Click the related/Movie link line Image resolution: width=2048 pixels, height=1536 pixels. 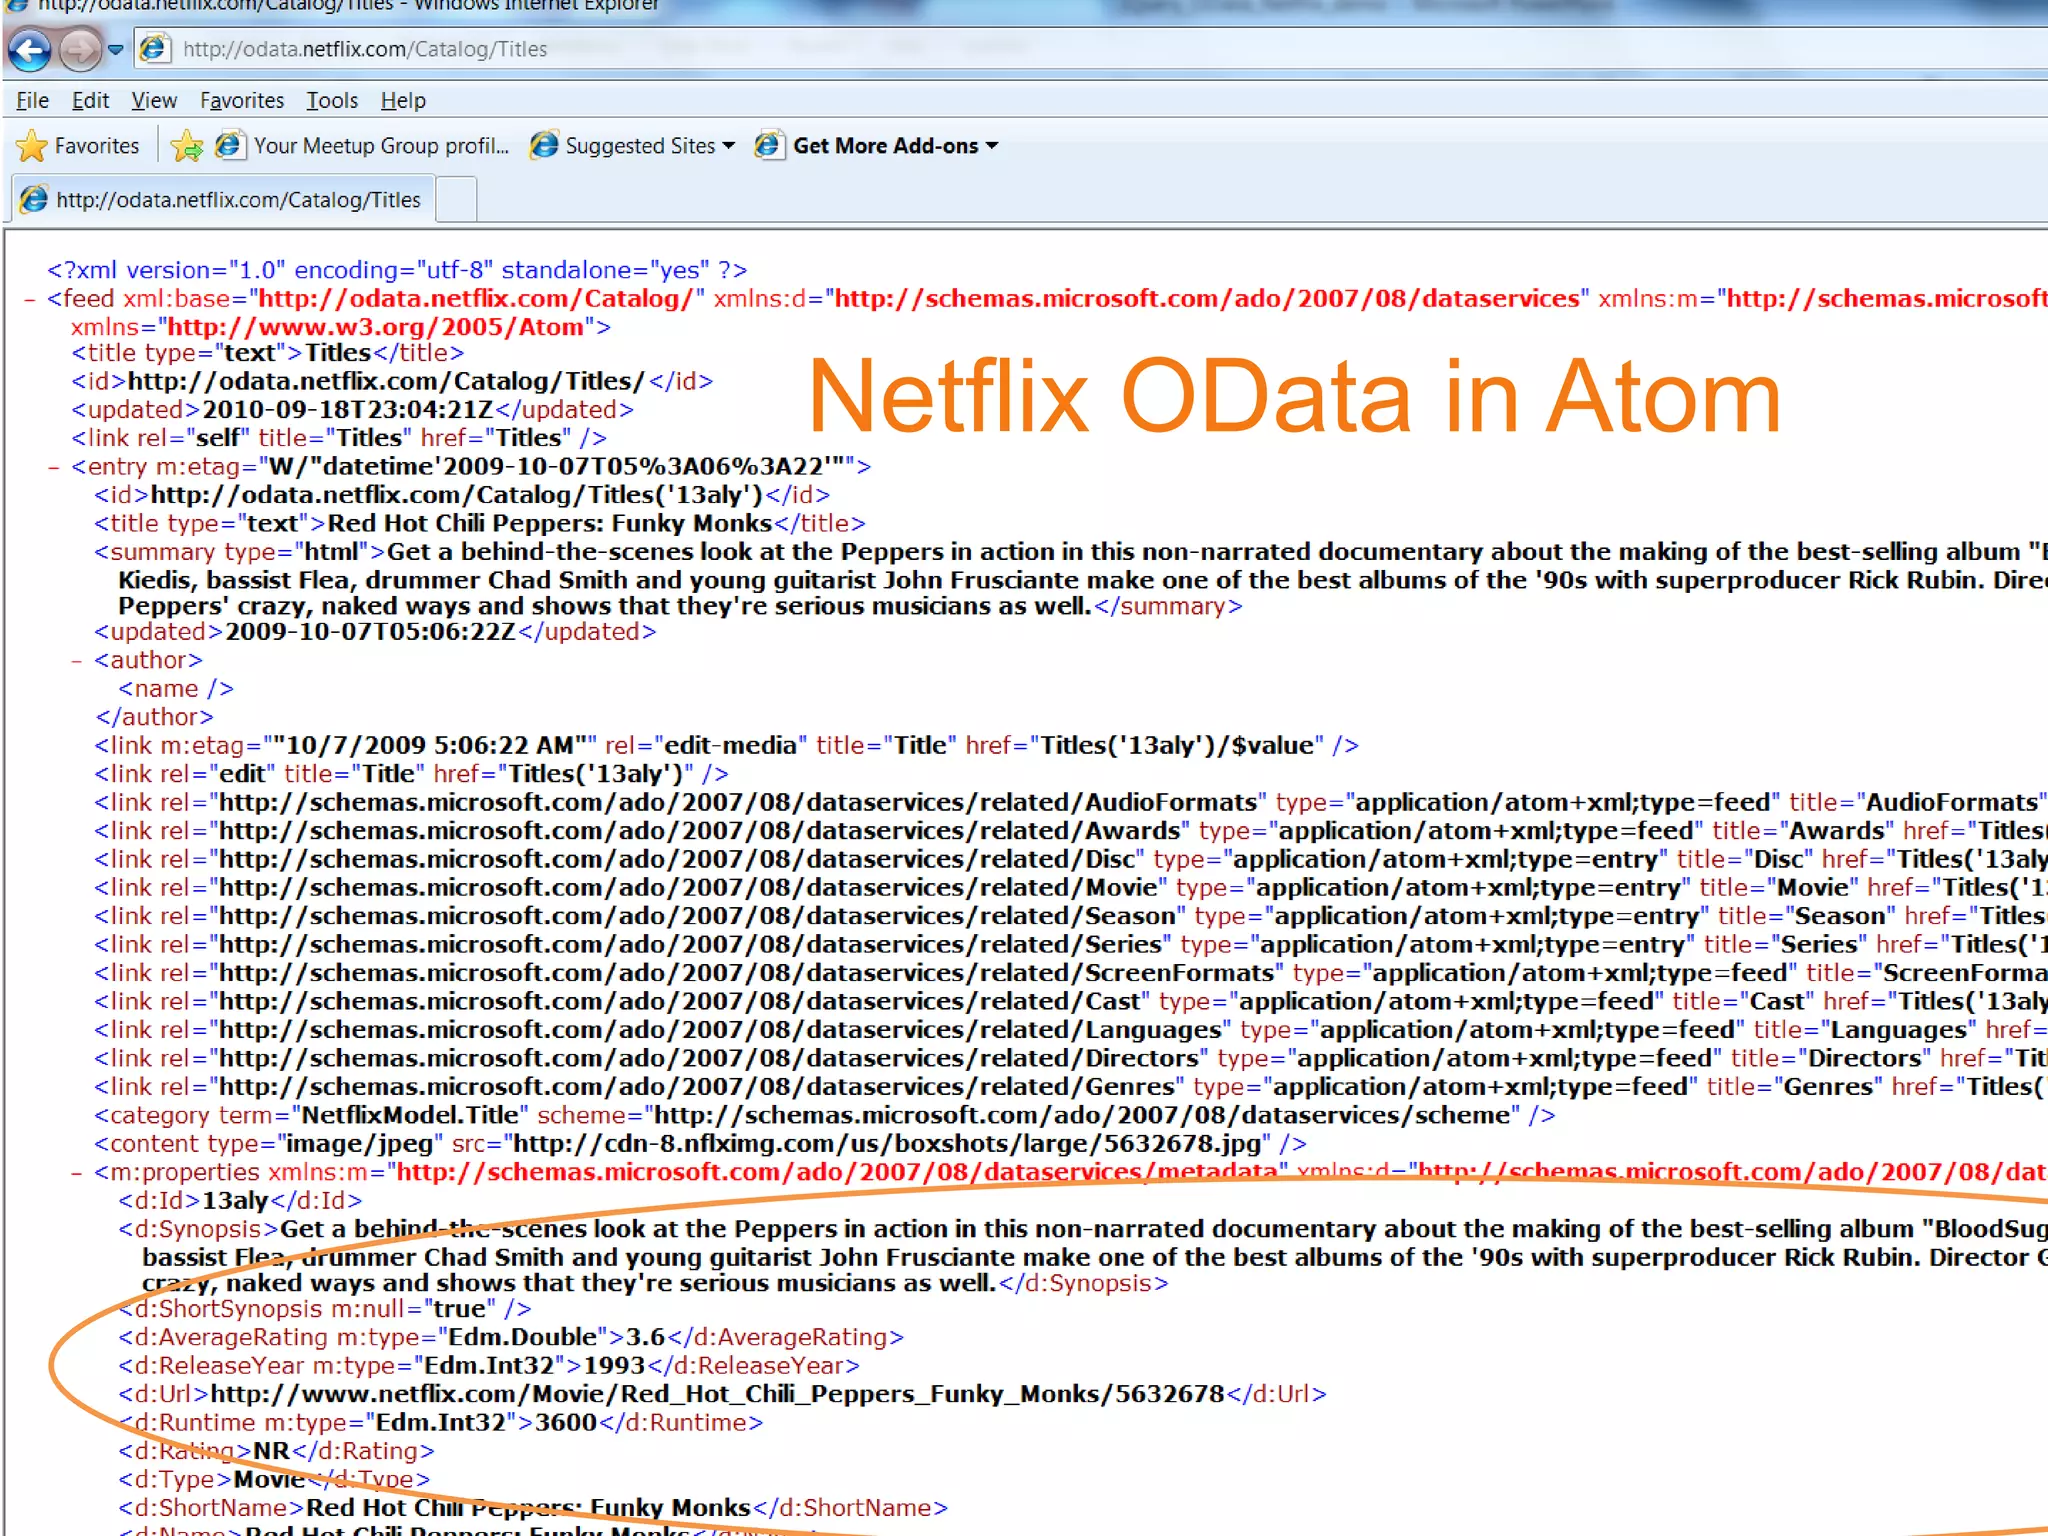(x=1071, y=888)
